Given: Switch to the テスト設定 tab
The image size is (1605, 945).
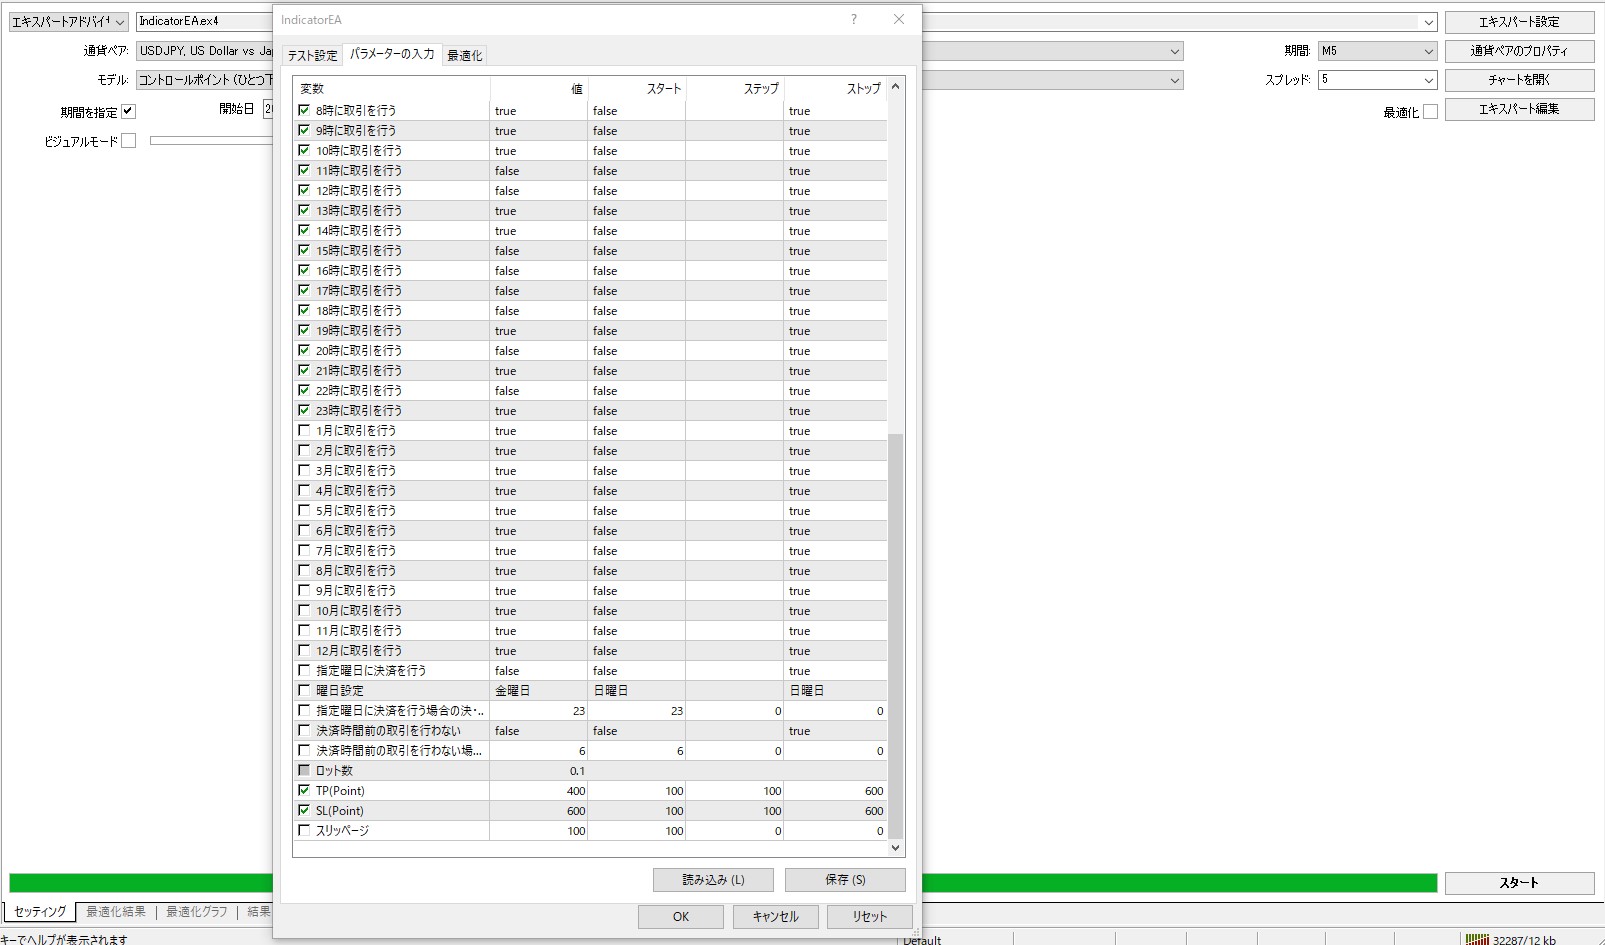Looking at the screenshot, I should coord(312,56).
